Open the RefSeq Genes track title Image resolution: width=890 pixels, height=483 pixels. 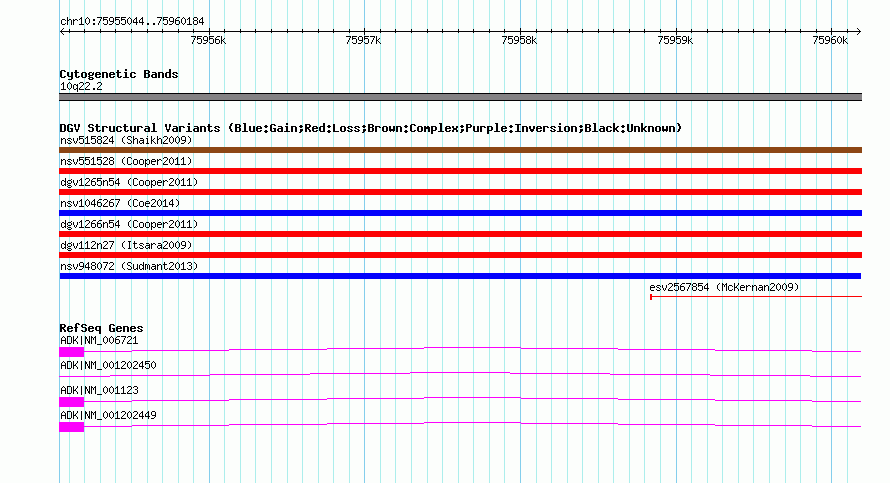(101, 328)
